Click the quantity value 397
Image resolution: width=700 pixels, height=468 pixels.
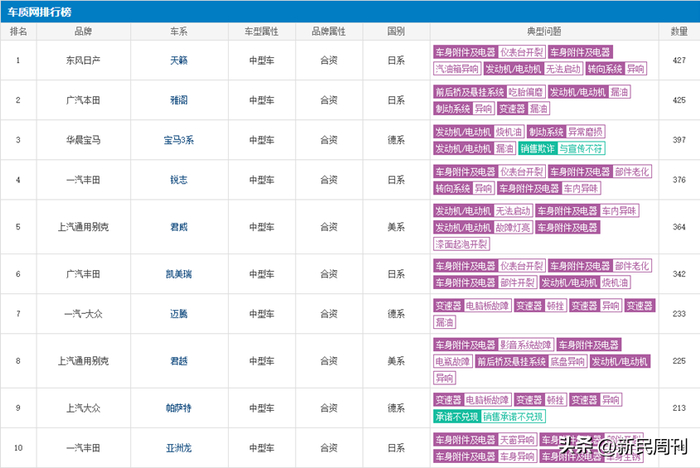click(x=679, y=140)
